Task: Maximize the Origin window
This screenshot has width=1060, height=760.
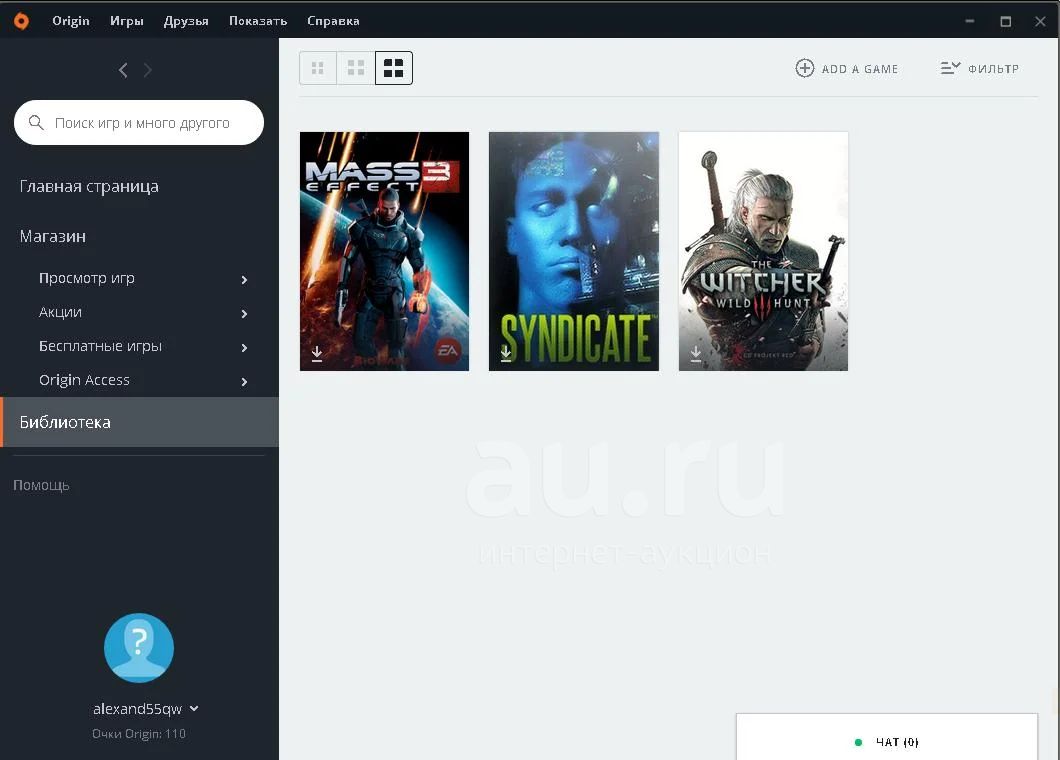Action: click(x=1006, y=21)
